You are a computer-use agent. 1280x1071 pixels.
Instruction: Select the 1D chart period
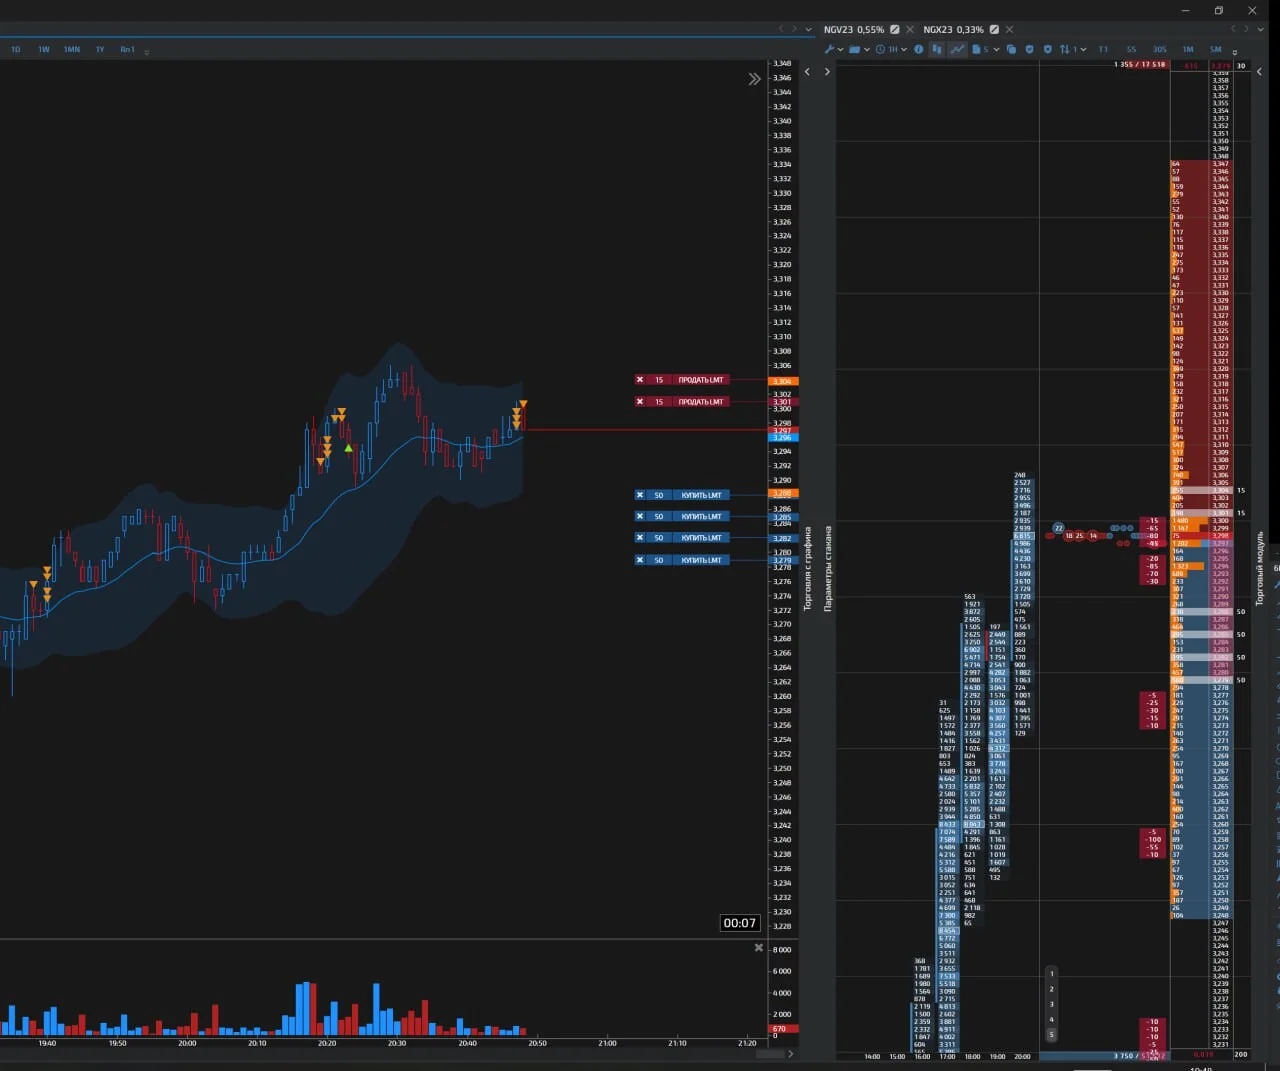(16, 49)
